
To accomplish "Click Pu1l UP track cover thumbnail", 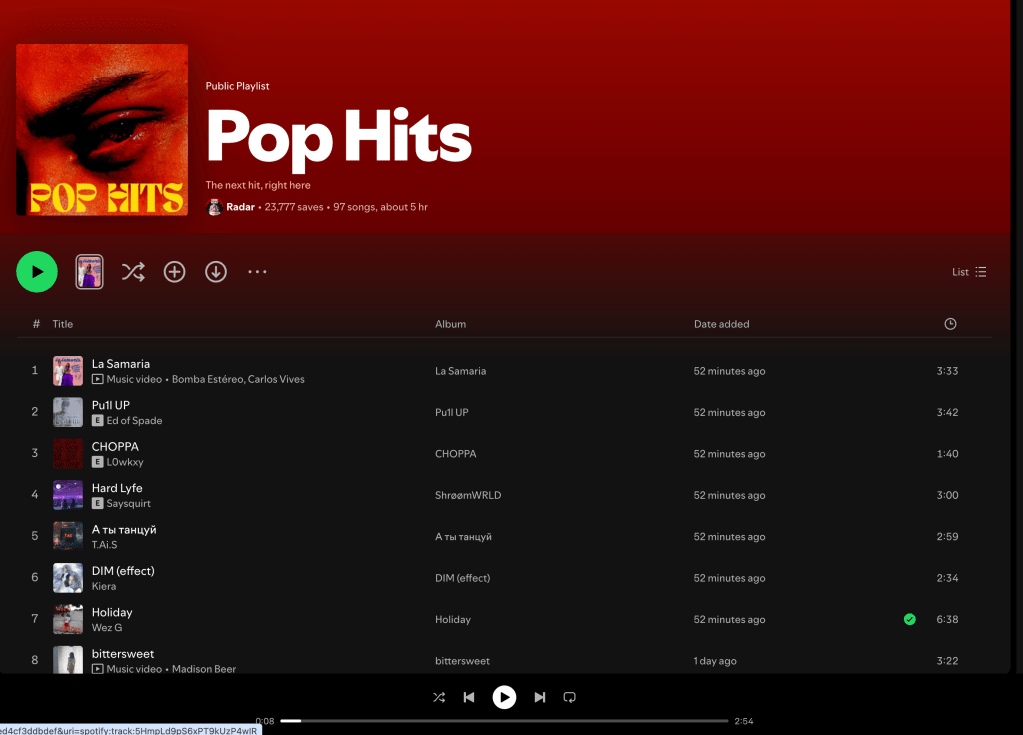I will [68, 412].
